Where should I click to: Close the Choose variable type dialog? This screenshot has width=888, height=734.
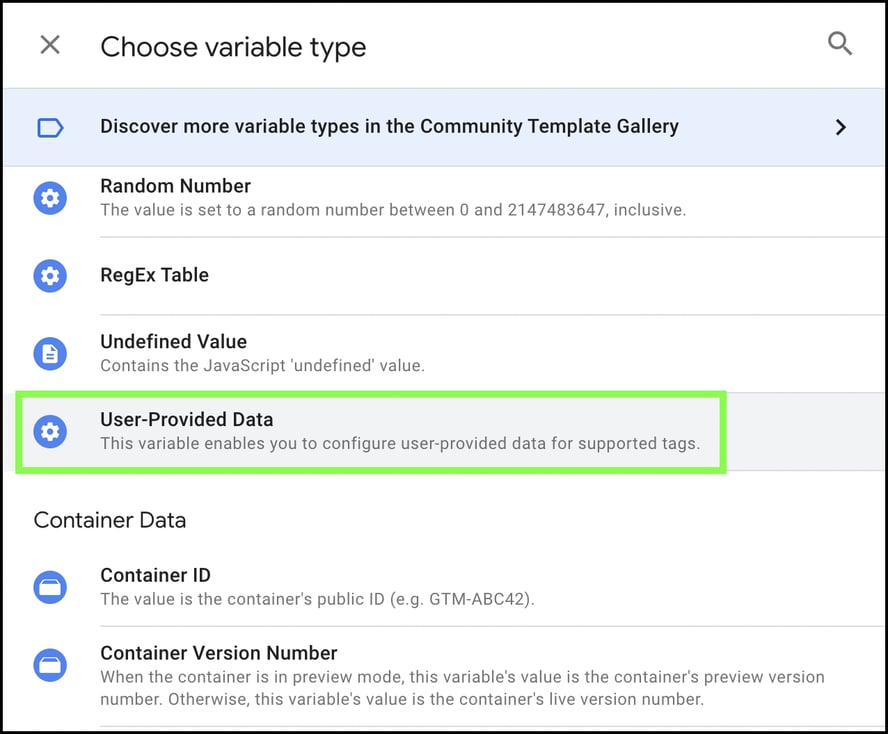49,44
